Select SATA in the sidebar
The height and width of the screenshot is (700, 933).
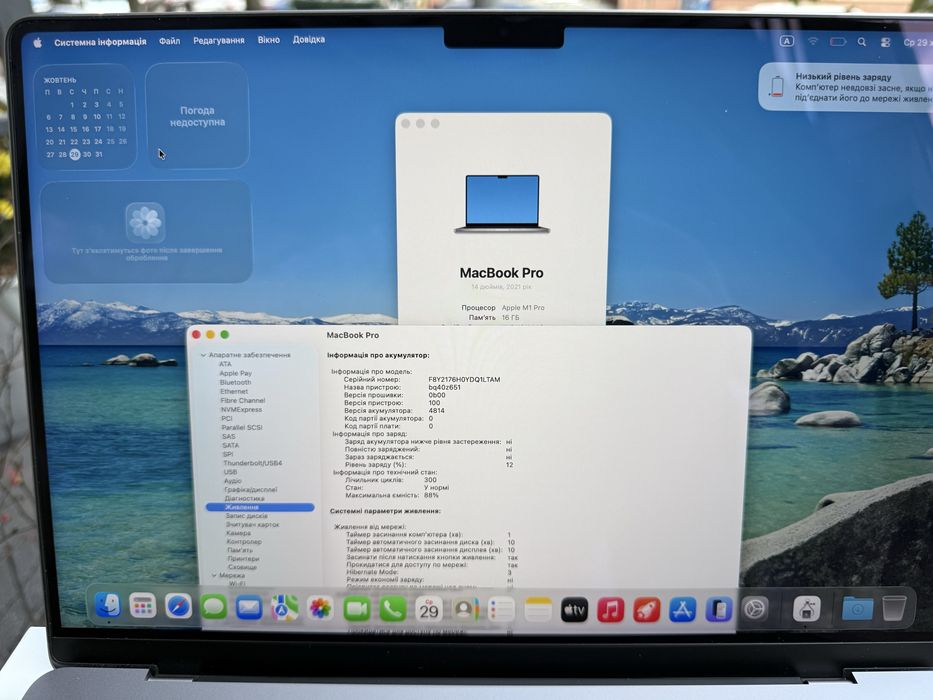pos(230,445)
